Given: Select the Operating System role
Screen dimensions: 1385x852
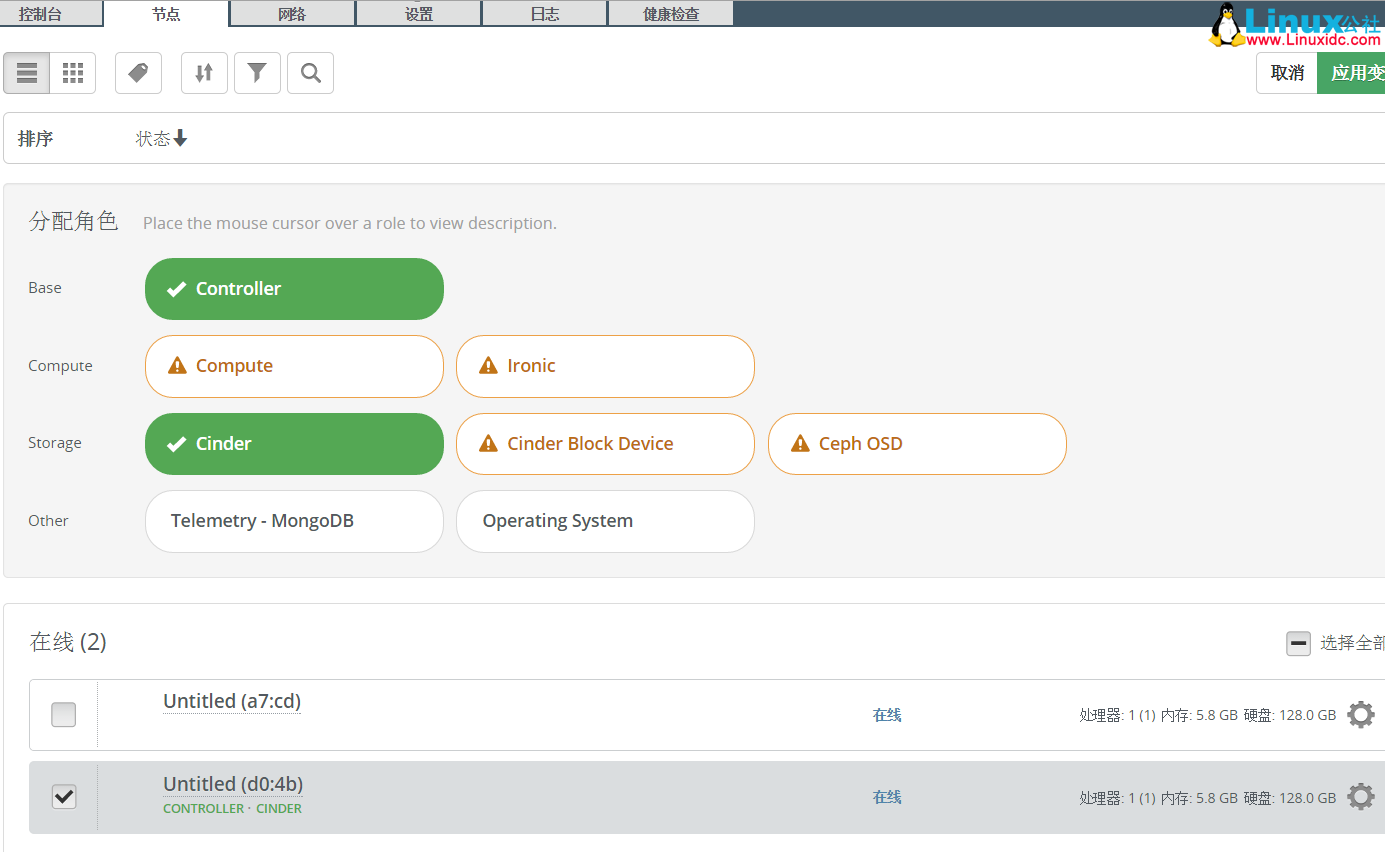Looking at the screenshot, I should (x=605, y=521).
